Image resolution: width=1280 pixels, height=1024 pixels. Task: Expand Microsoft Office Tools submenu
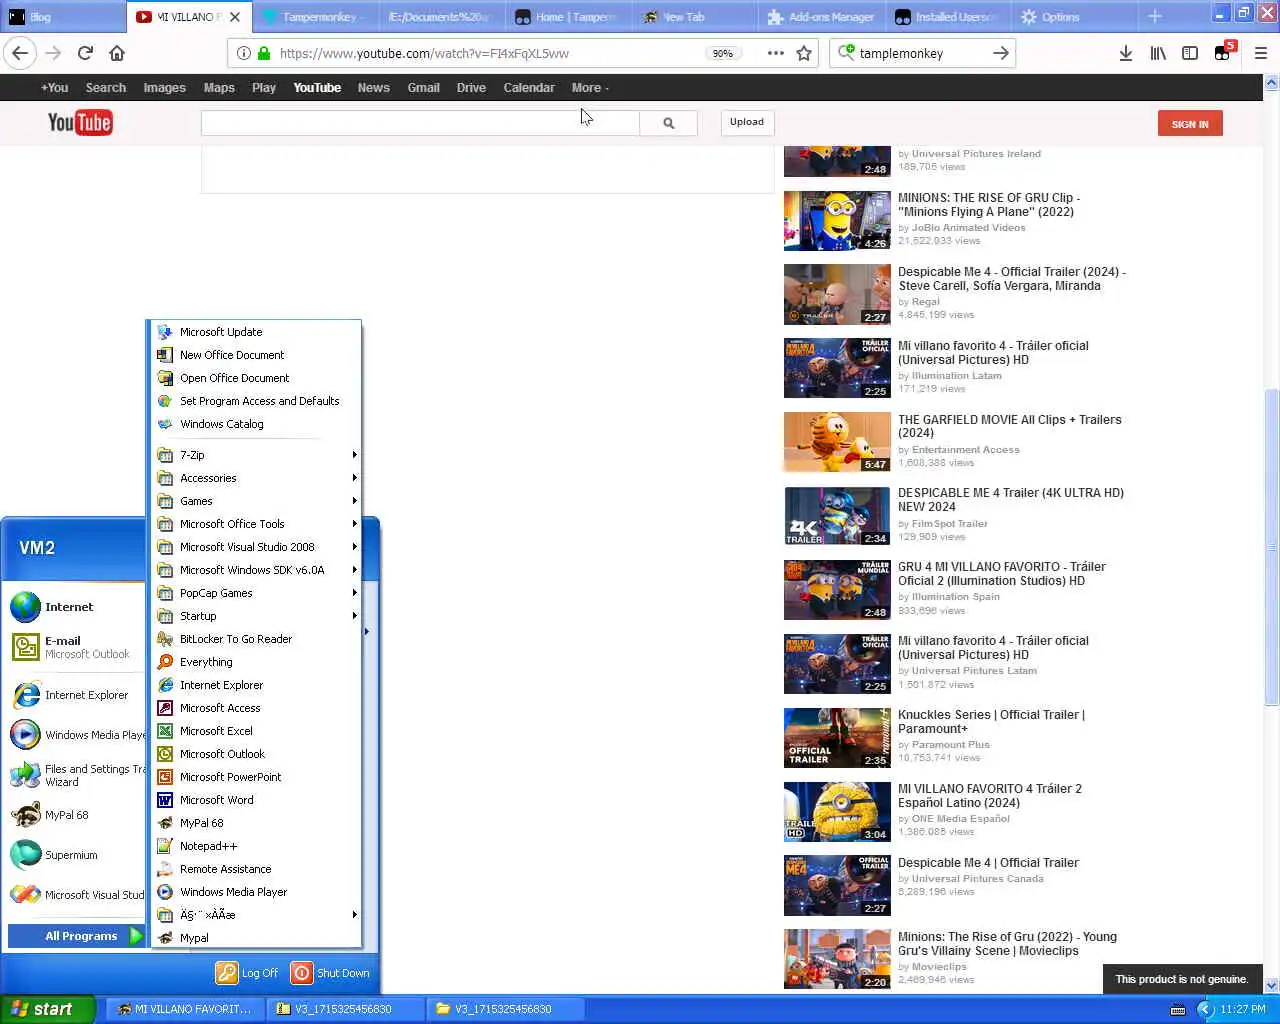pos(256,524)
